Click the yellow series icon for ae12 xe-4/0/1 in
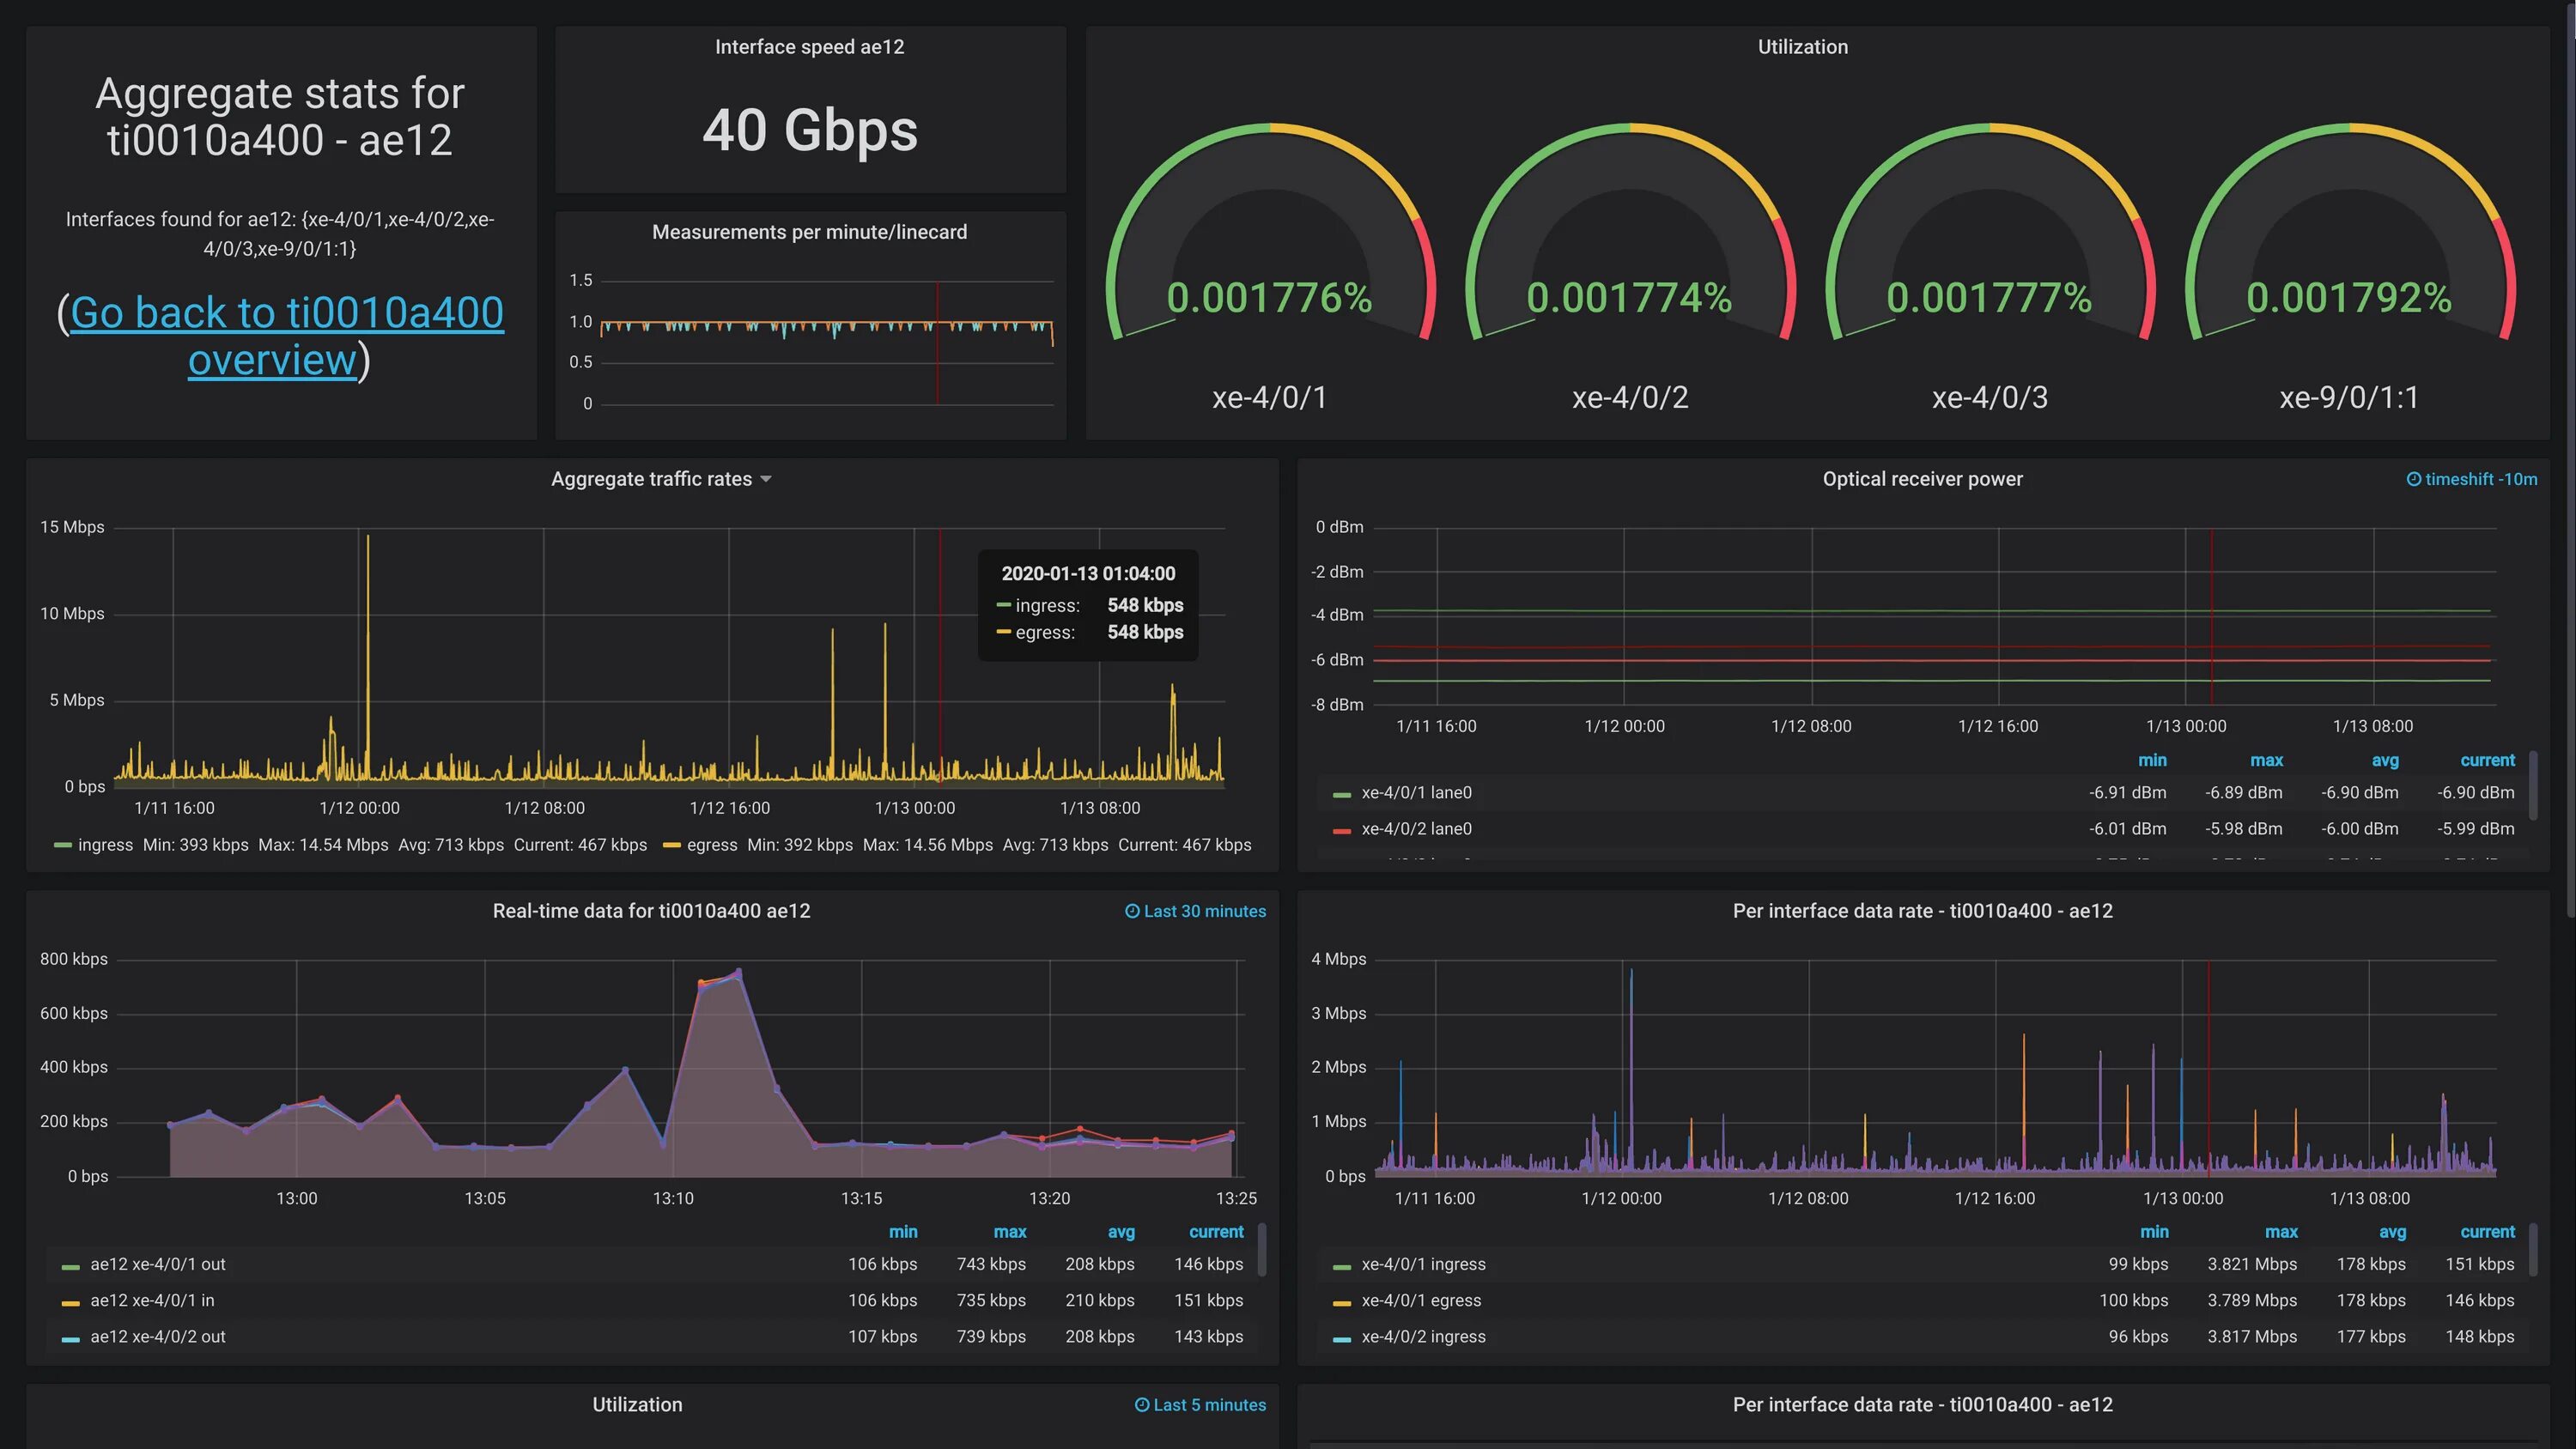This screenshot has height=1449, width=2576. (x=70, y=1302)
